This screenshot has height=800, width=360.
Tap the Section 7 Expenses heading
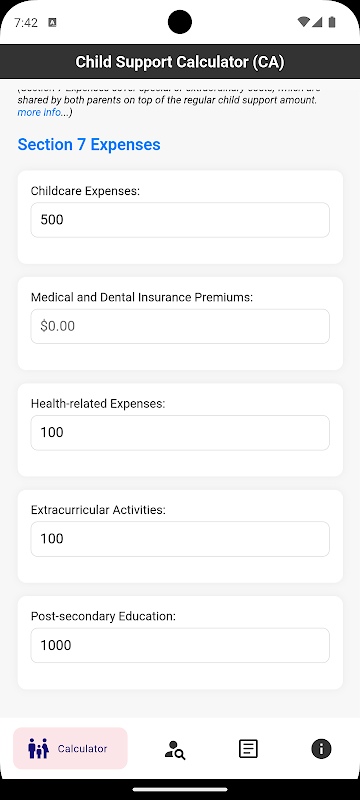point(89,144)
